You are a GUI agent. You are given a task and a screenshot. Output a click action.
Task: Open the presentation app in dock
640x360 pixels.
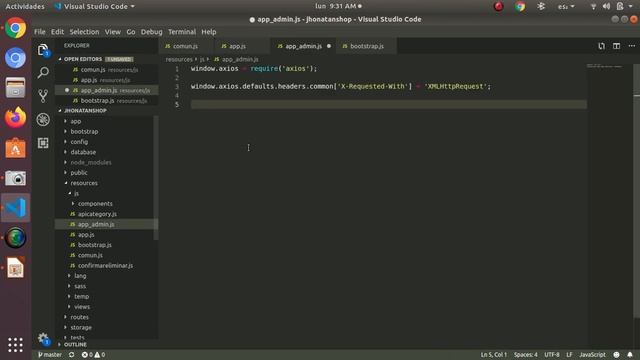(x=16, y=268)
